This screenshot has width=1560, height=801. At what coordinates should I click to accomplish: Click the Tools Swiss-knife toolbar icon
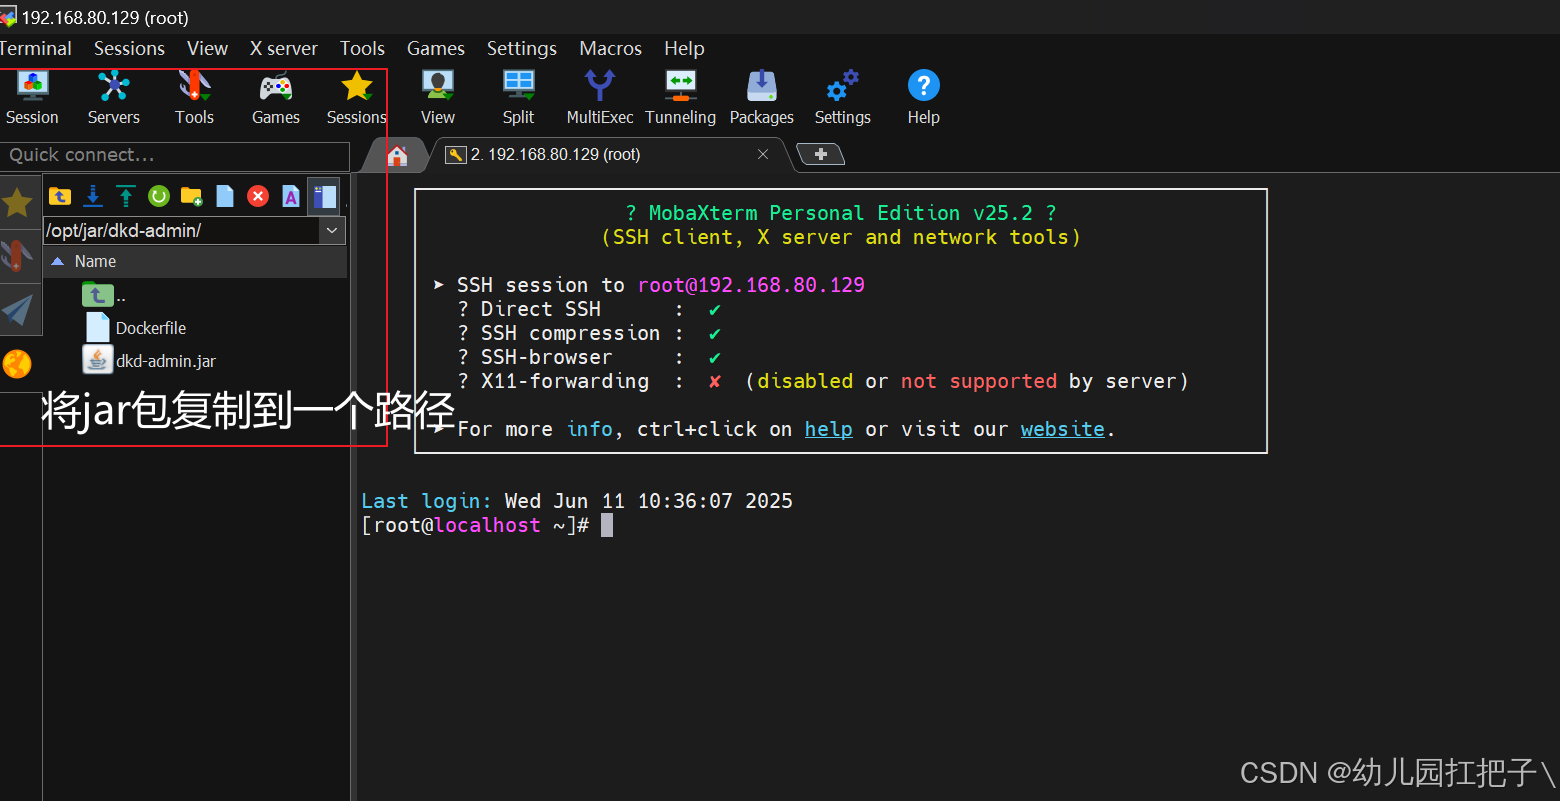194,98
